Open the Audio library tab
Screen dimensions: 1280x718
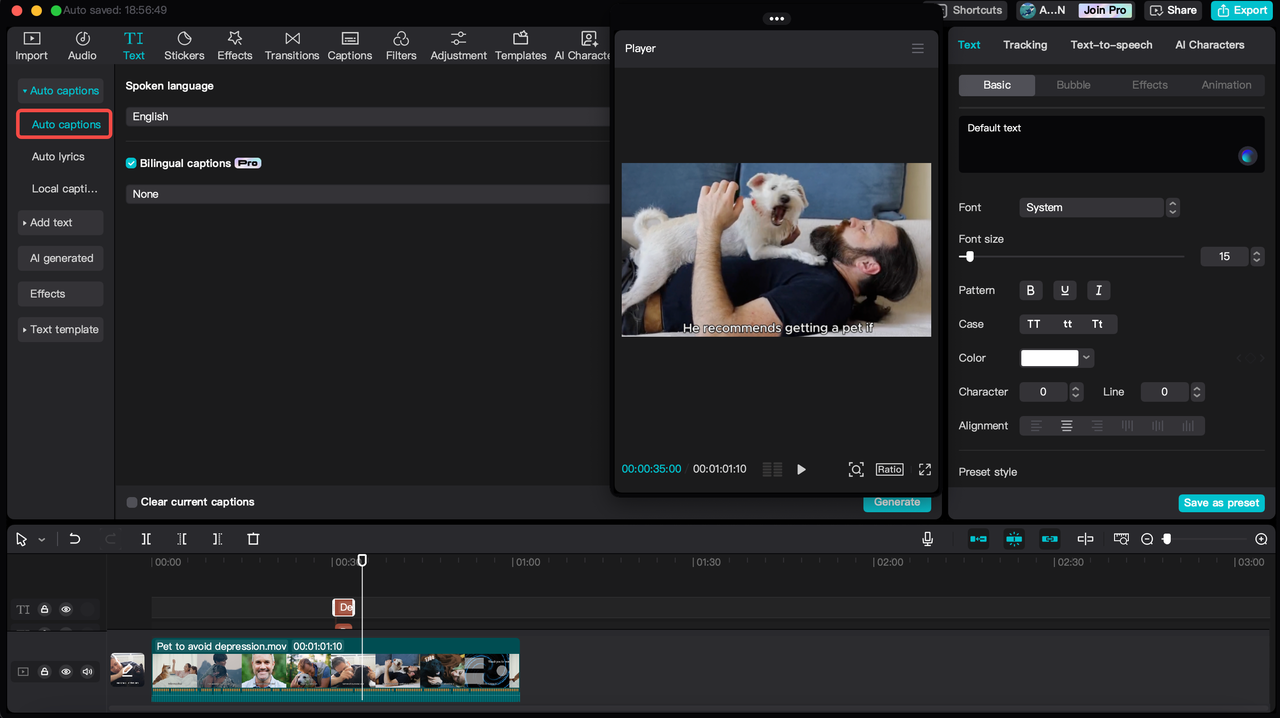click(x=82, y=45)
